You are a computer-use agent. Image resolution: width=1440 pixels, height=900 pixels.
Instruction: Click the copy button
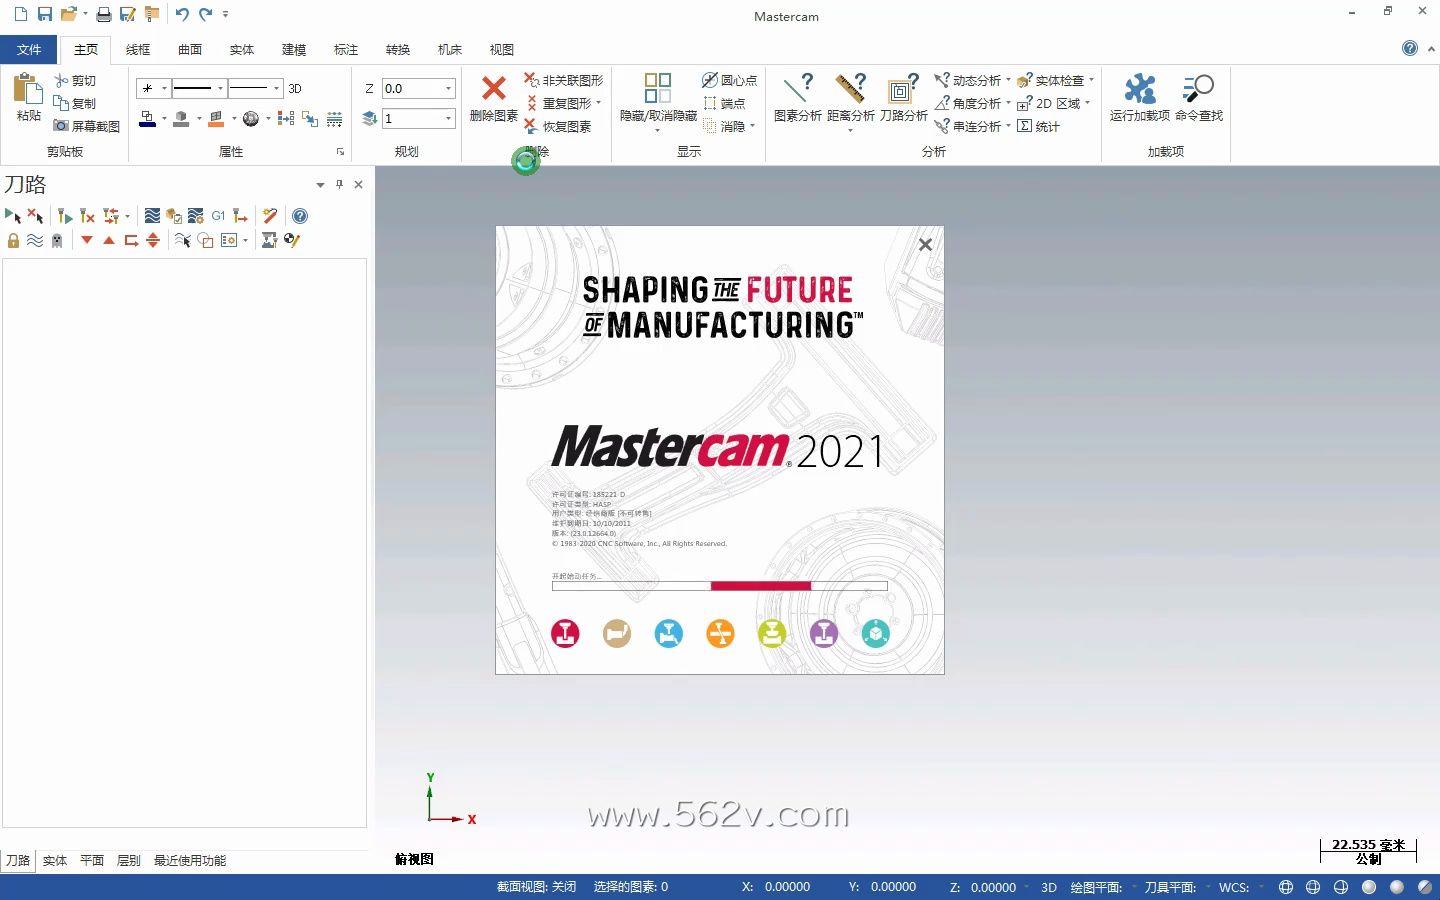click(75, 103)
